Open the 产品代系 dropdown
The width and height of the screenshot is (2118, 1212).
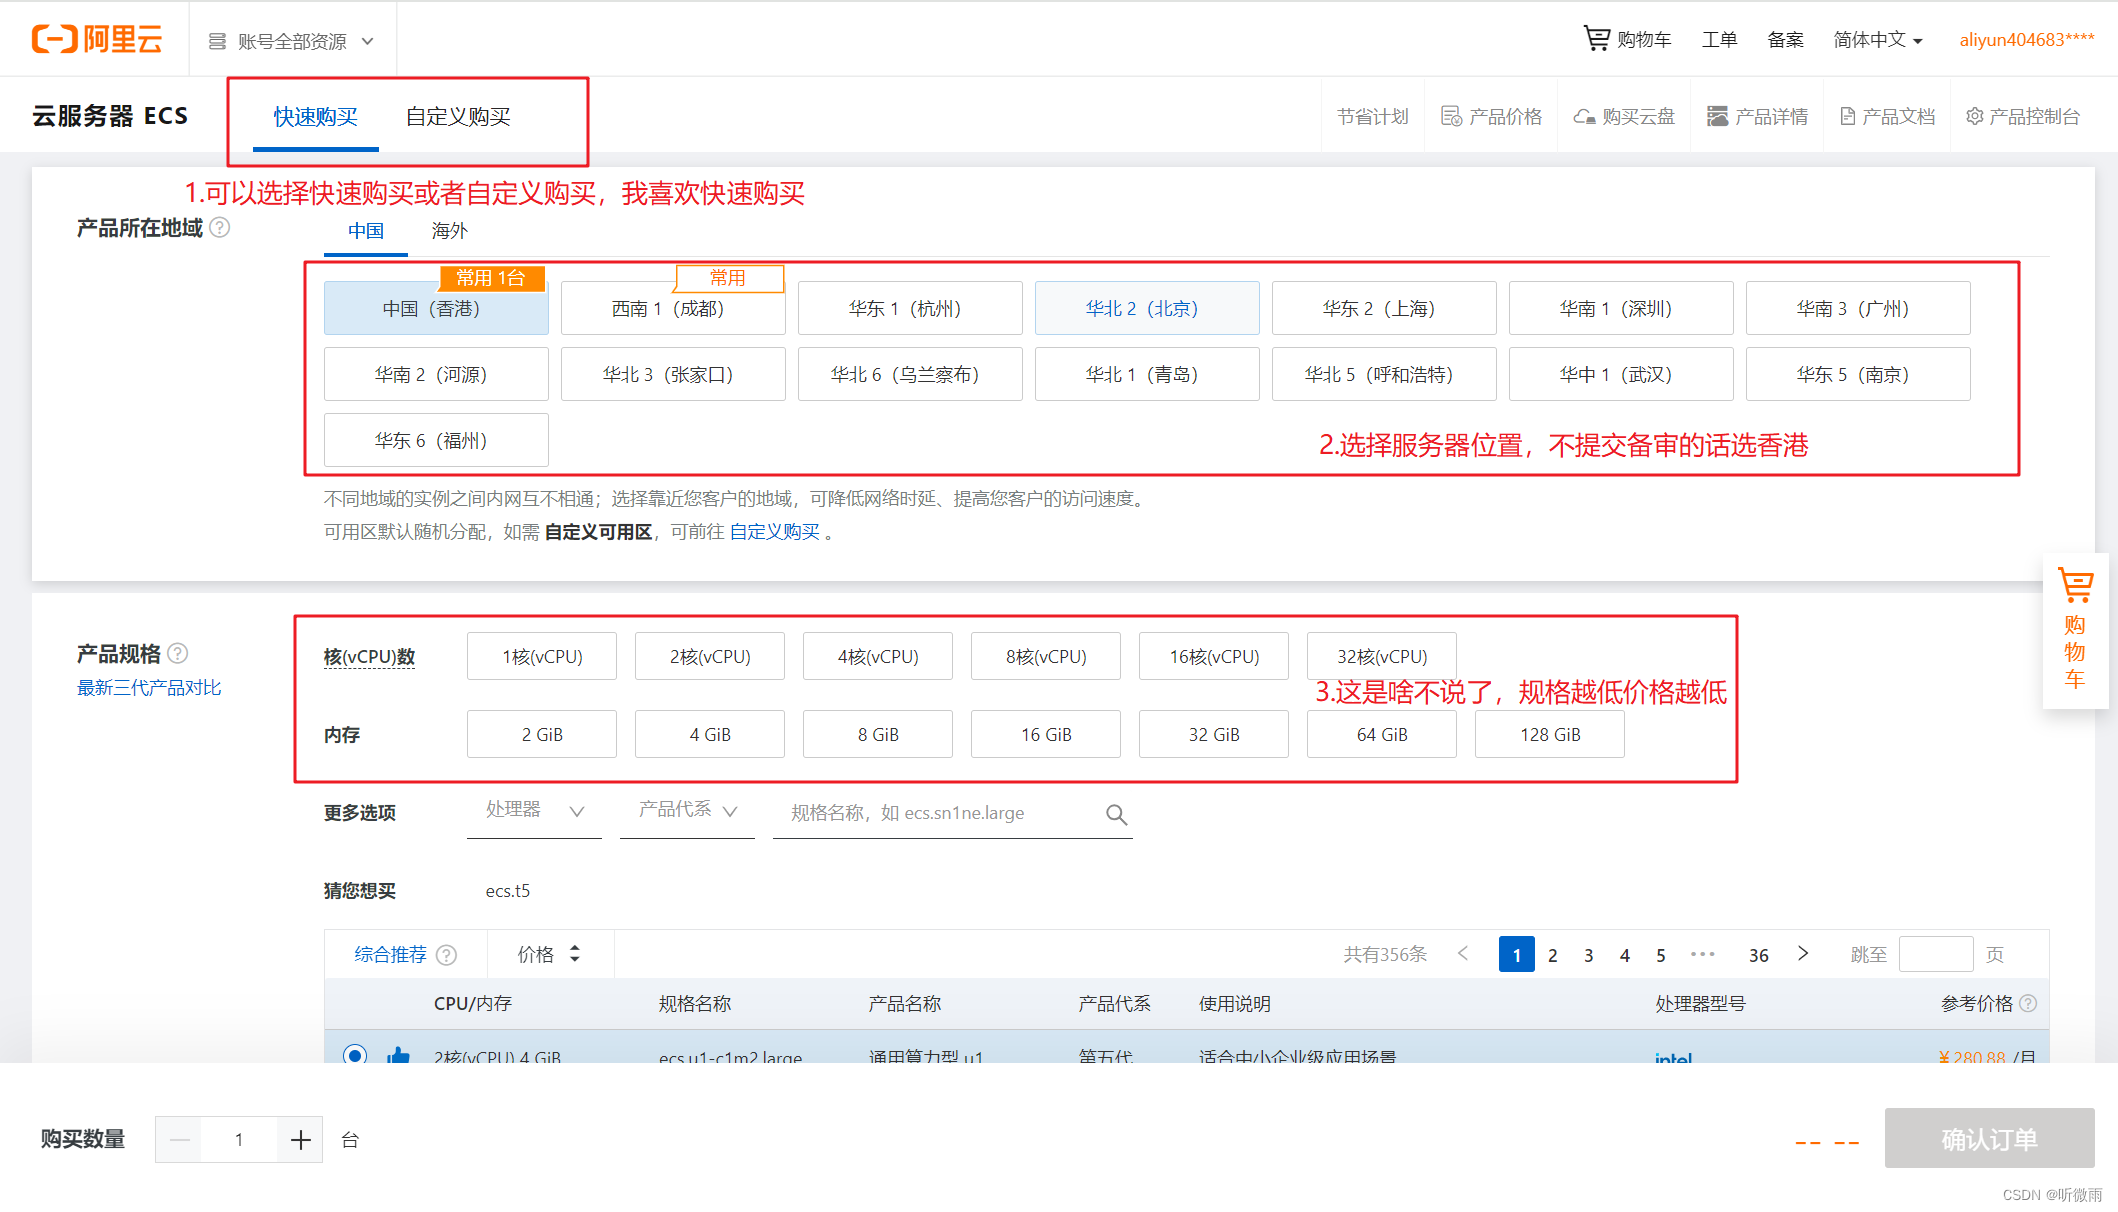pos(687,810)
